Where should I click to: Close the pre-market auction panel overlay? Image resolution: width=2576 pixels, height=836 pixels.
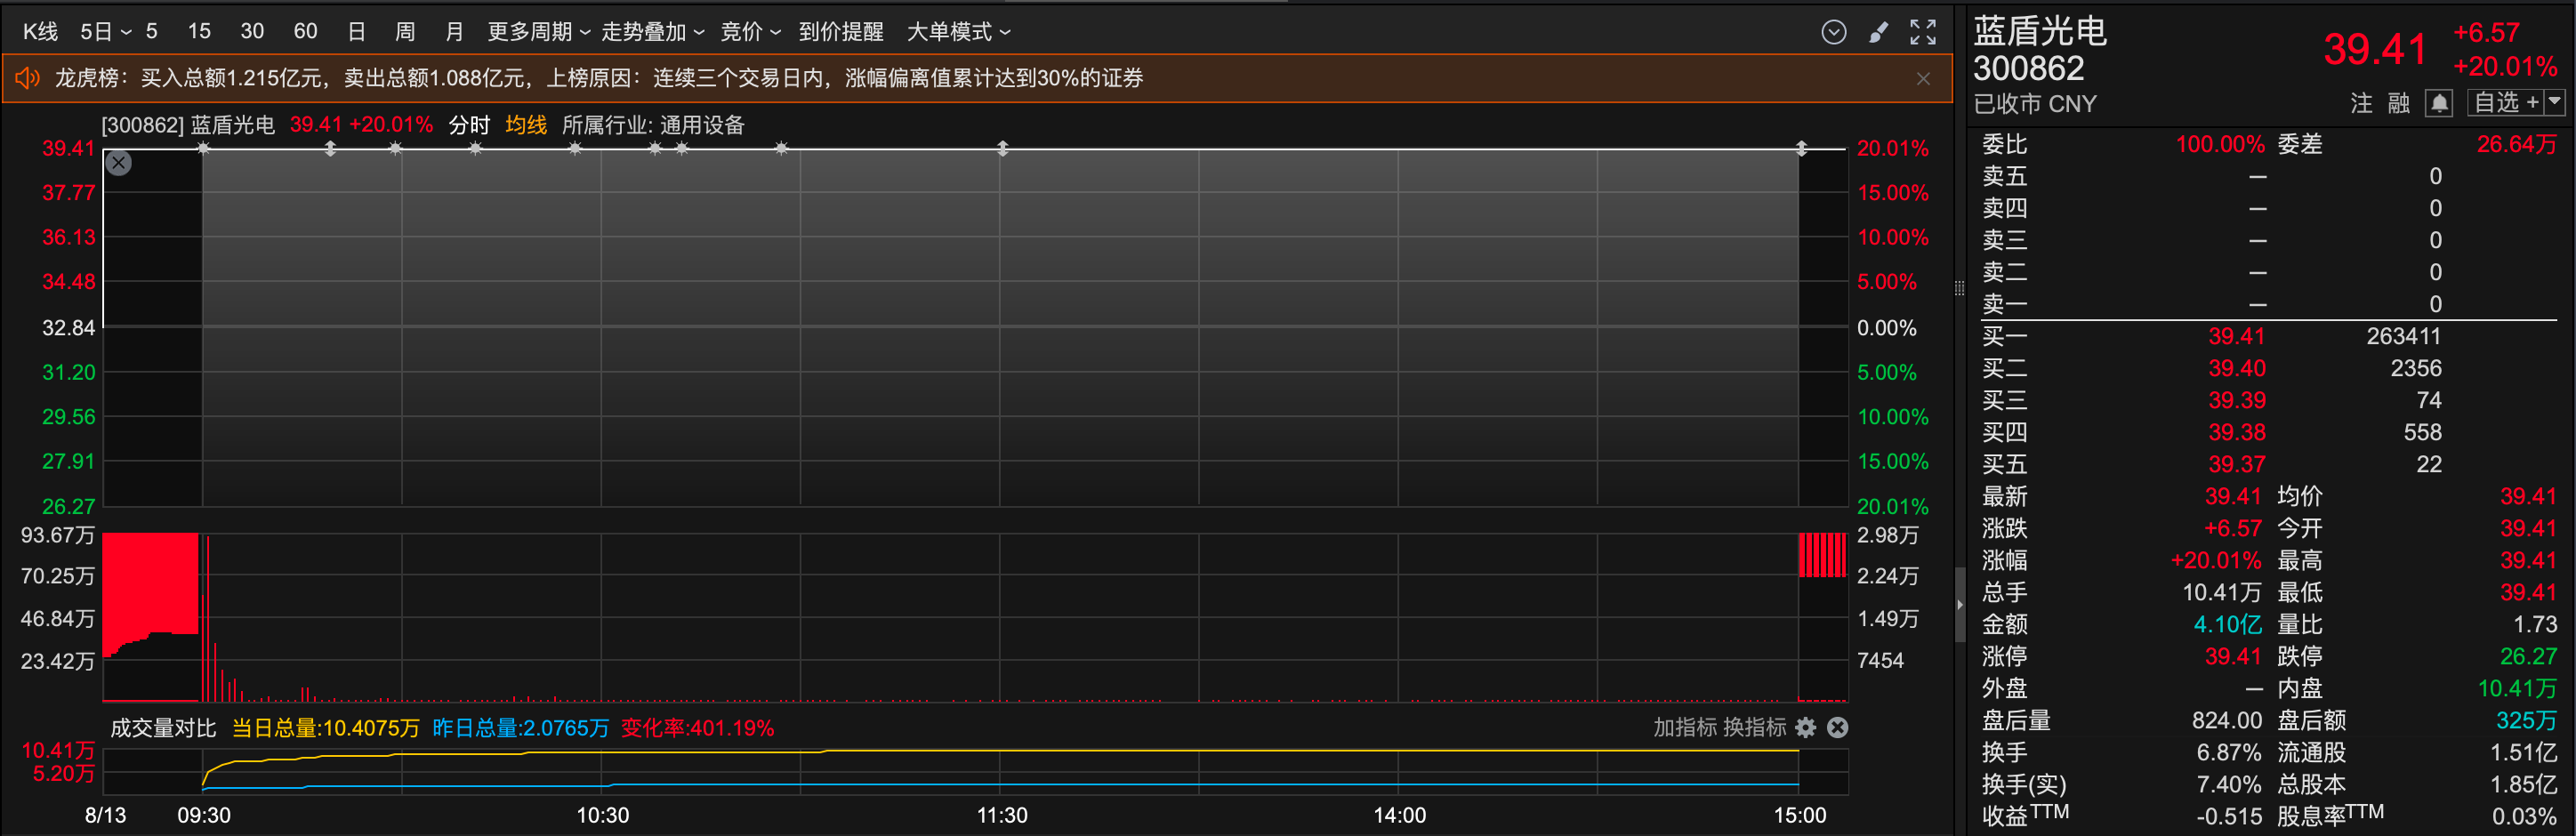point(119,163)
